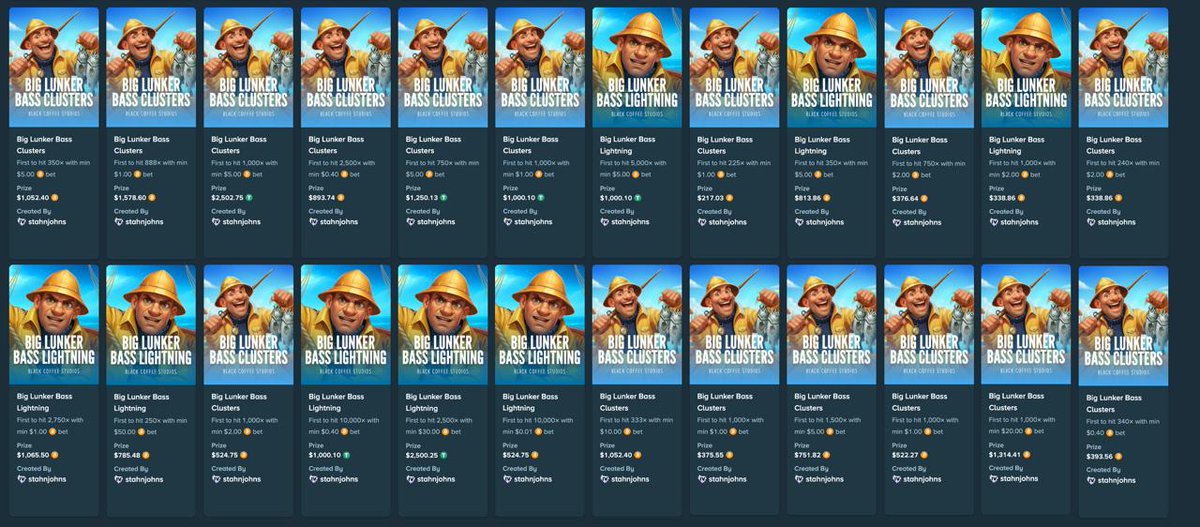Click the coin icon beside the $751.82 prize
Screen dimensions: 1200x527
point(826,455)
